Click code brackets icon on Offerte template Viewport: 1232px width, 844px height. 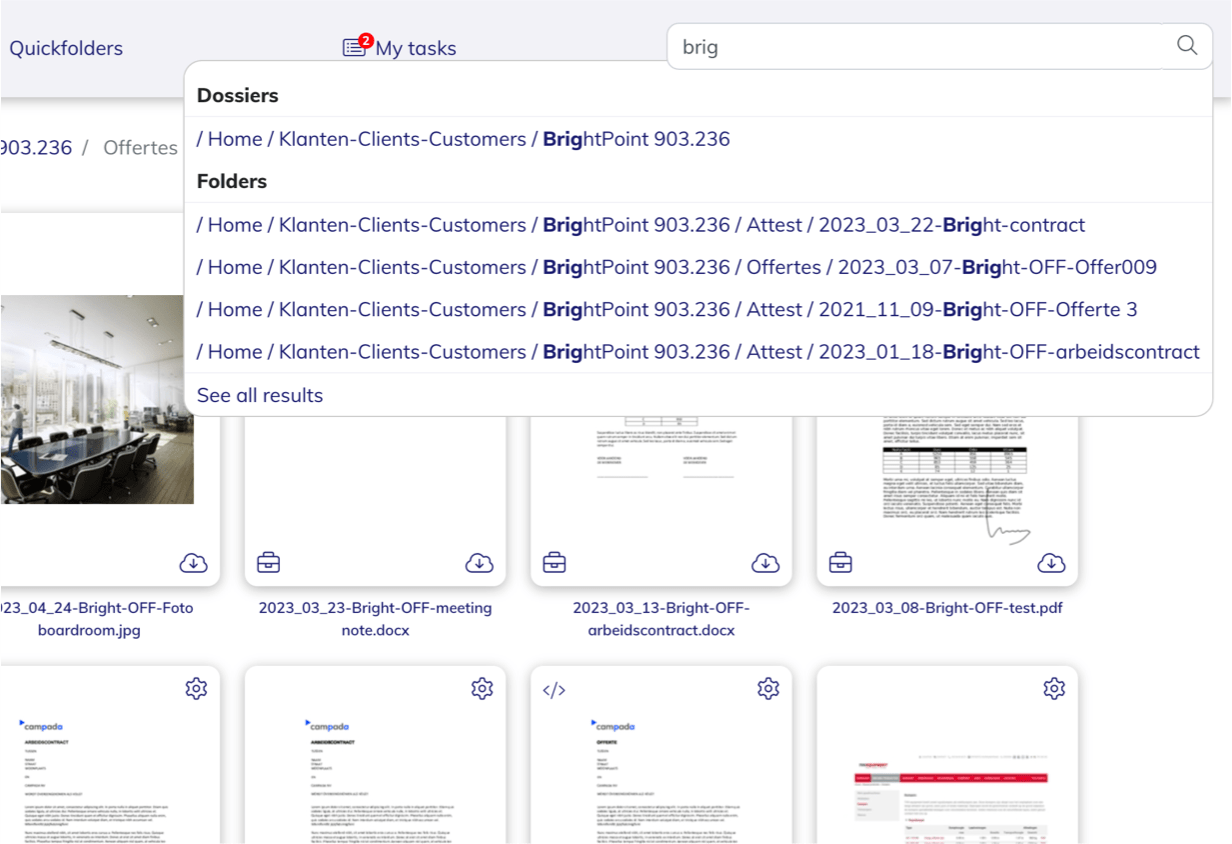554,689
